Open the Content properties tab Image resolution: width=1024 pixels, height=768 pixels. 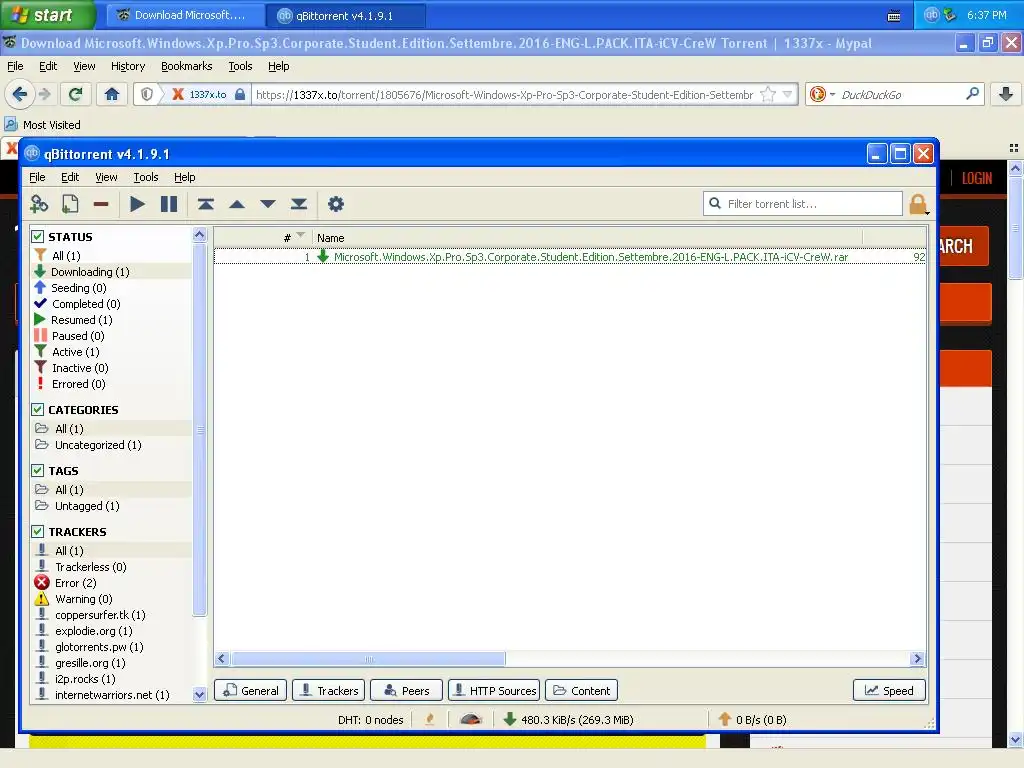click(581, 690)
